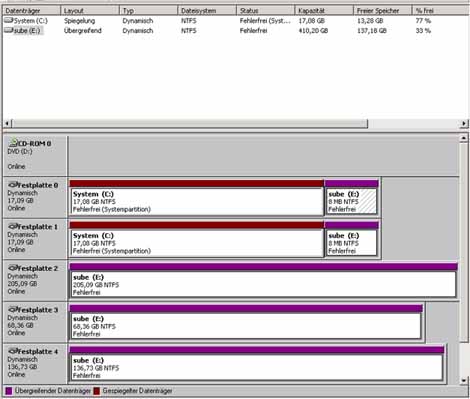This screenshot has width=470, height=399.
Task: Click the horizontal scrollbar left arrow
Action: (7, 123)
